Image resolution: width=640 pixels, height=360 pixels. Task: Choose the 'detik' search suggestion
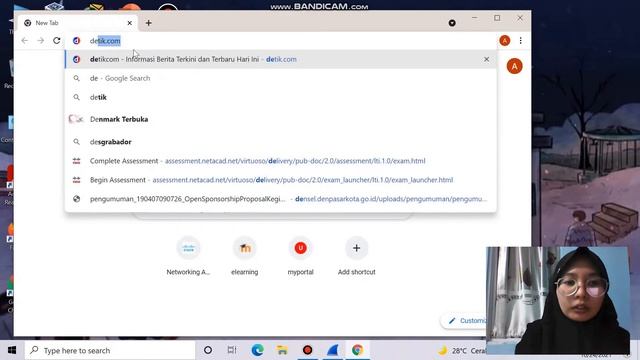[281, 97]
